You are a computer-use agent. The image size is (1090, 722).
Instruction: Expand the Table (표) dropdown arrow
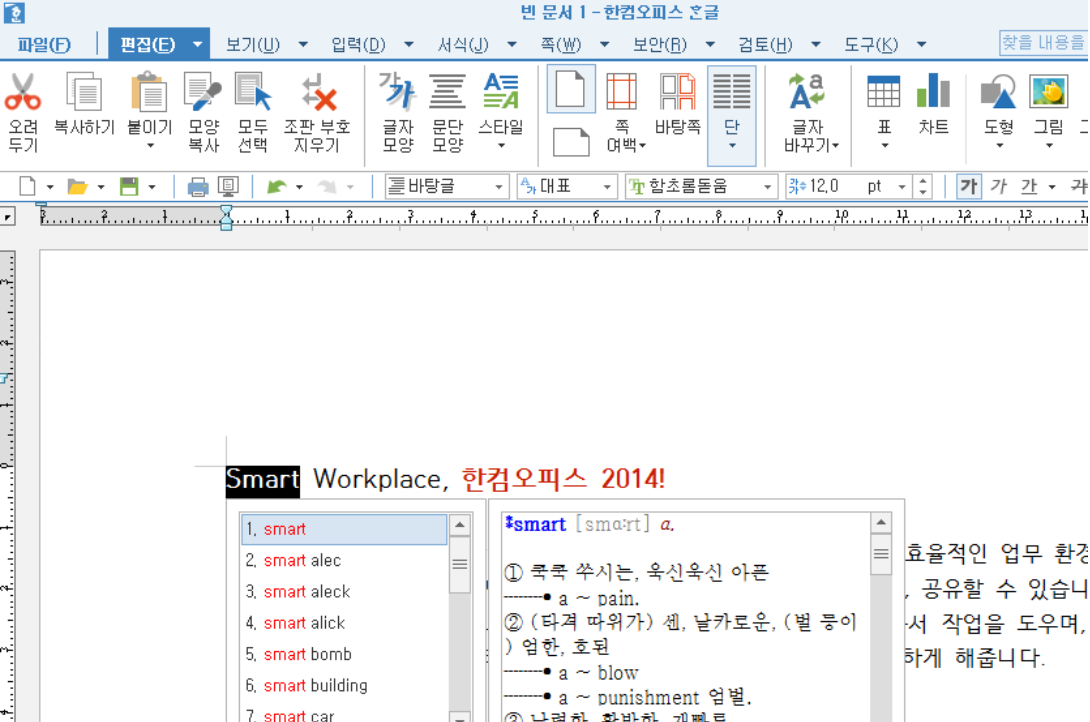point(884,147)
